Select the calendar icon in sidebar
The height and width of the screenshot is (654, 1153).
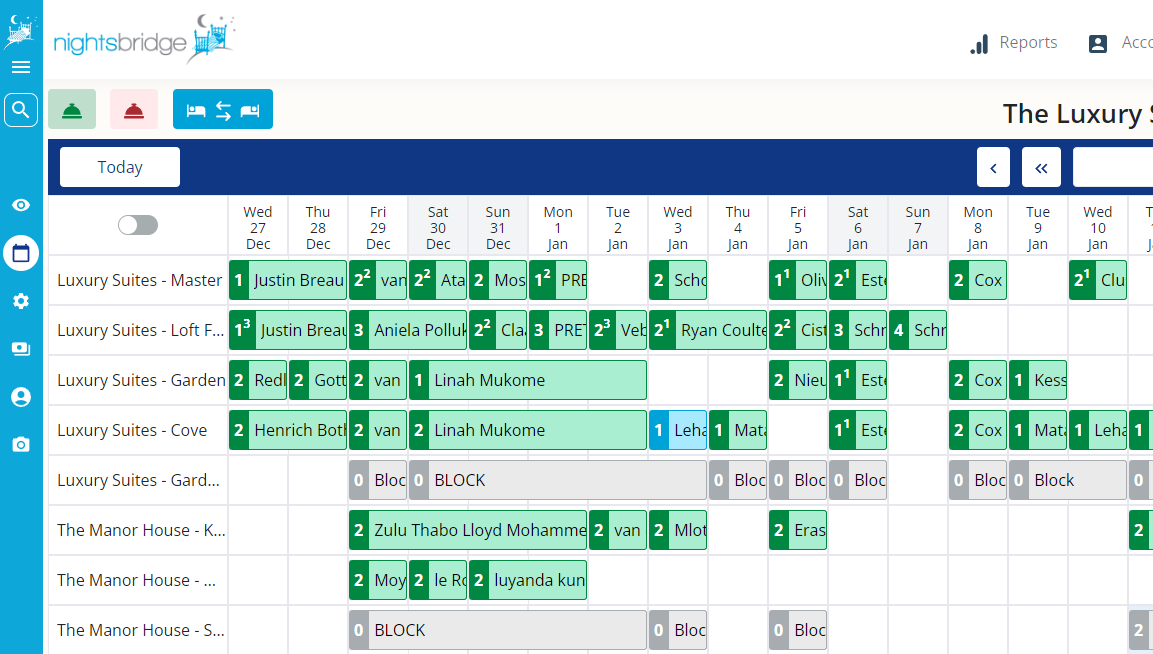(21, 253)
